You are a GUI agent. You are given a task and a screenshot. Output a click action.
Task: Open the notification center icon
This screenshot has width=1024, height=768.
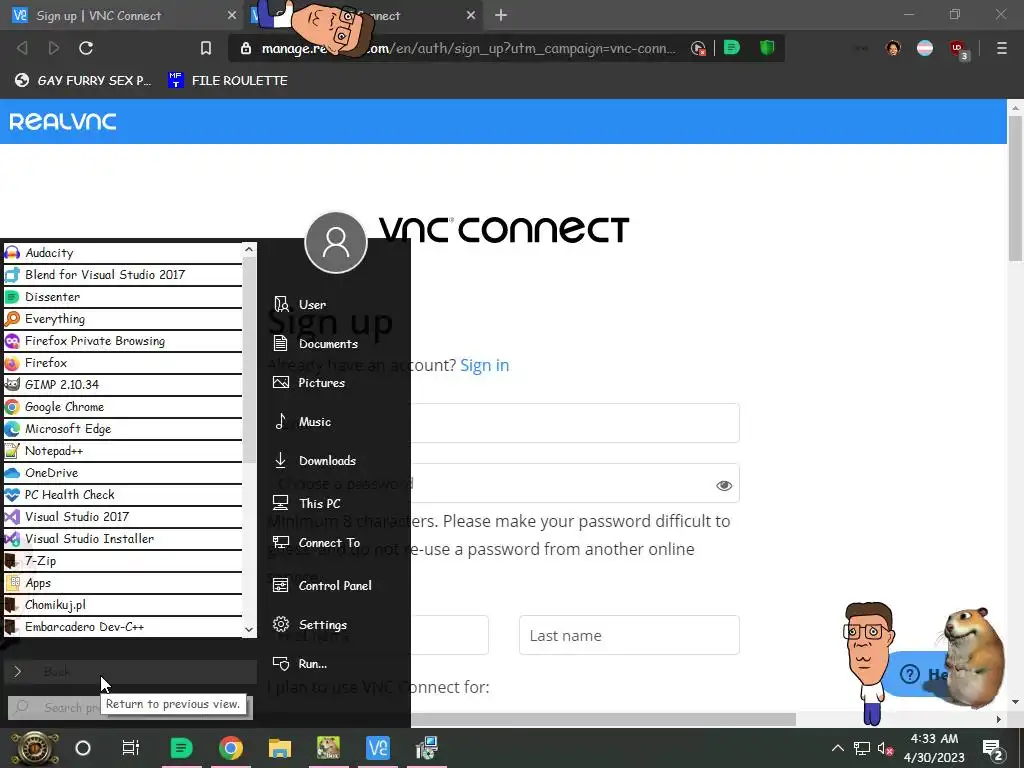(993, 749)
